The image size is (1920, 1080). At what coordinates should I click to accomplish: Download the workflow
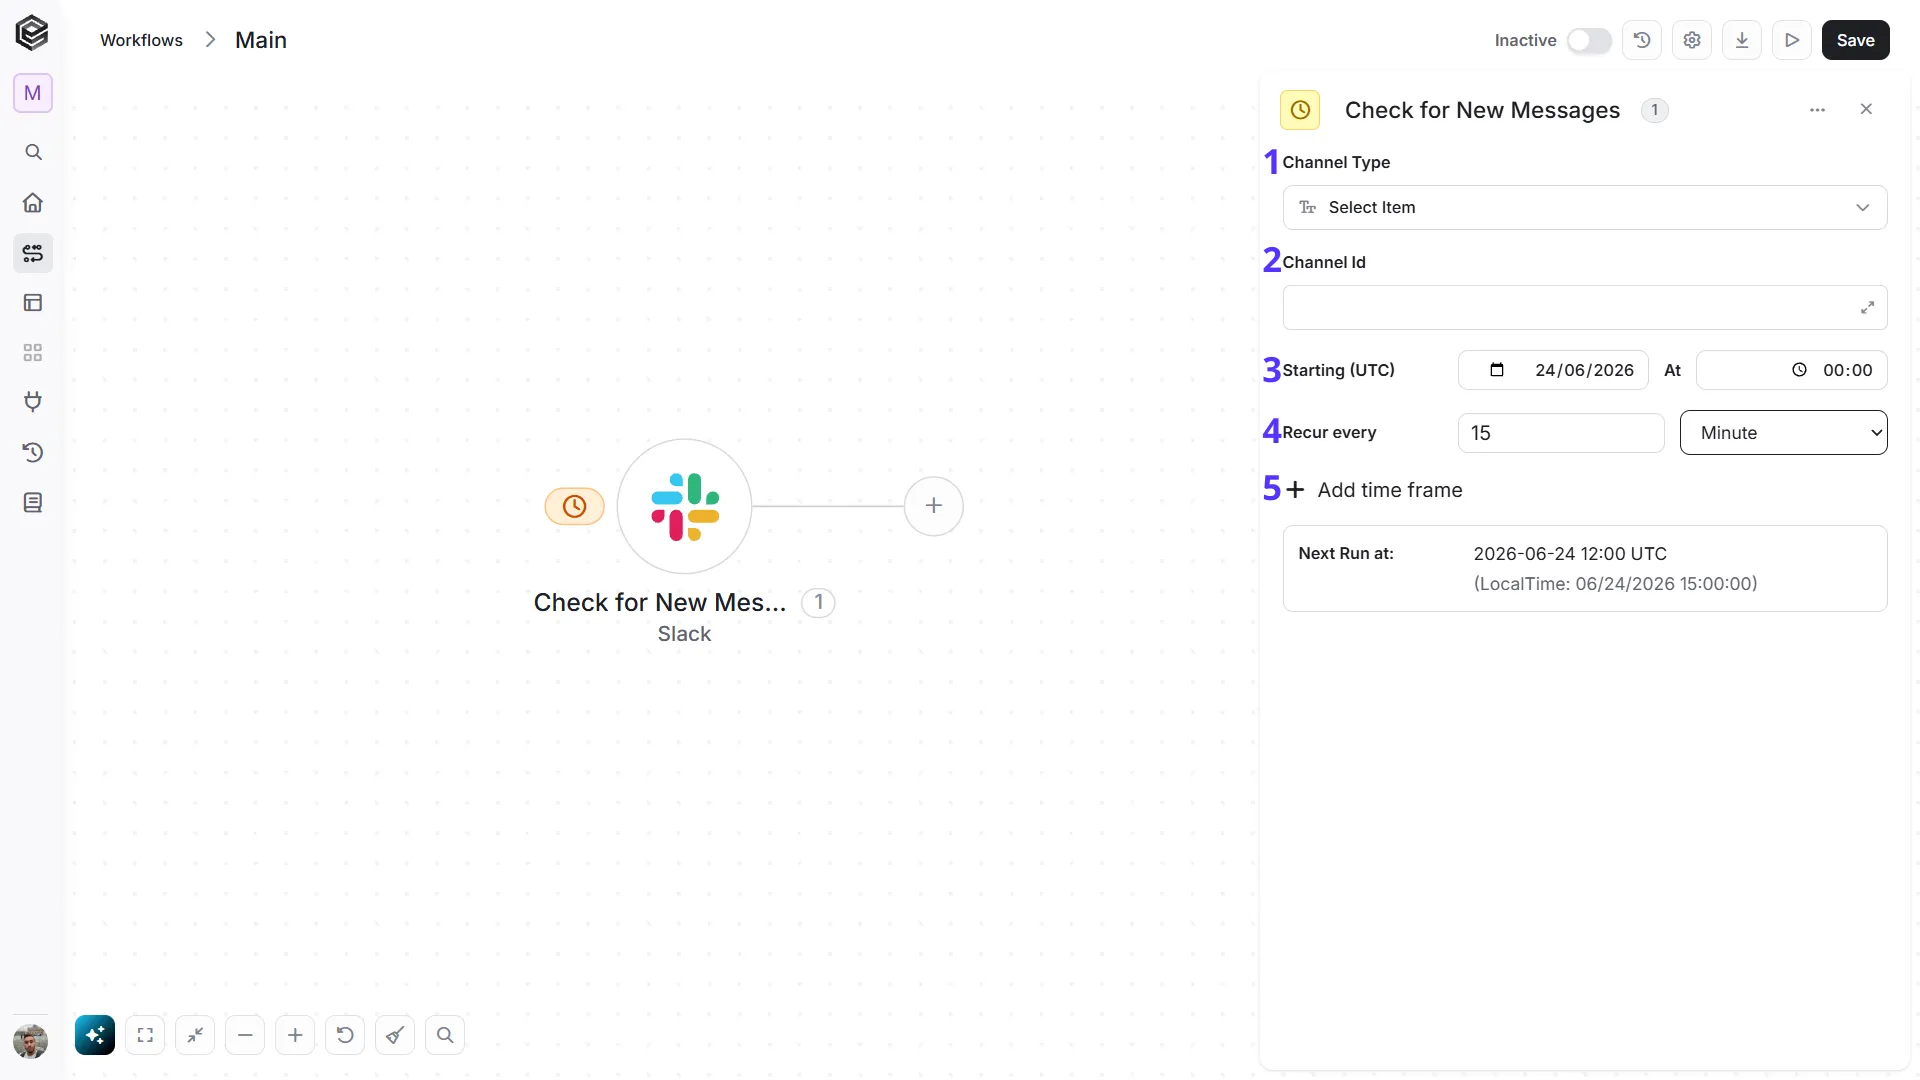tap(1742, 40)
